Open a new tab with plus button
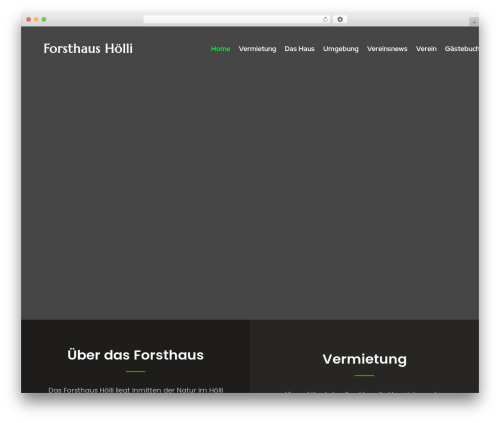Image resolution: width=500 pixels, height=423 pixels. click(474, 22)
